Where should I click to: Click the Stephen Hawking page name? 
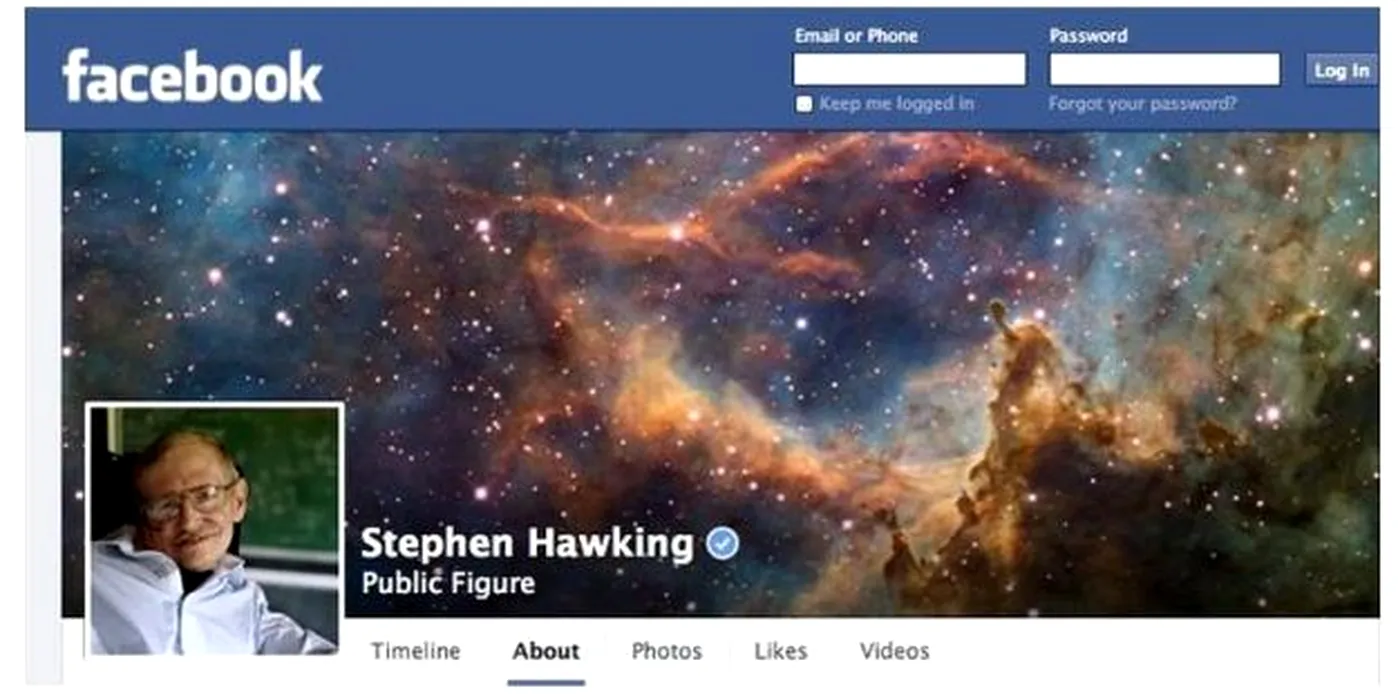tap(526, 543)
